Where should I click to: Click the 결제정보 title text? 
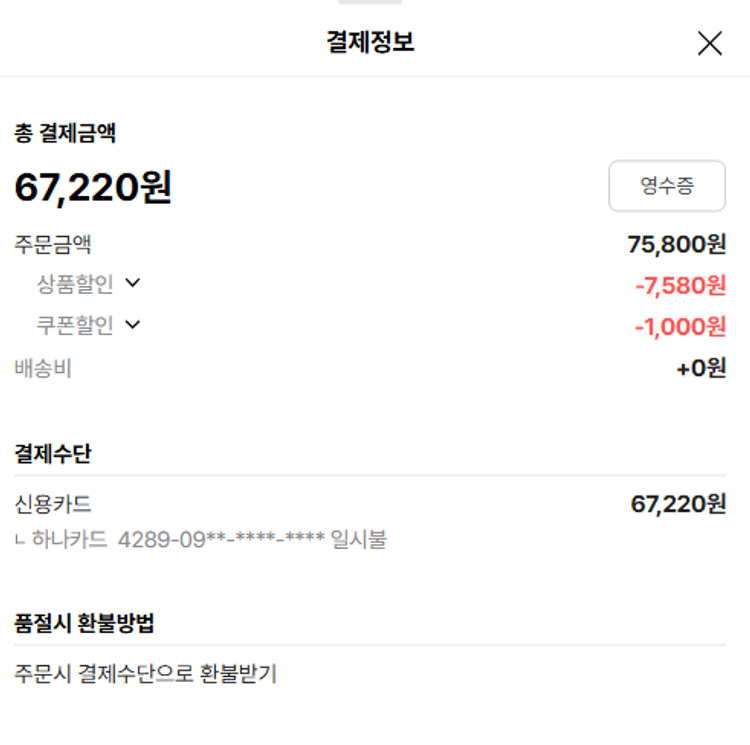[370, 43]
